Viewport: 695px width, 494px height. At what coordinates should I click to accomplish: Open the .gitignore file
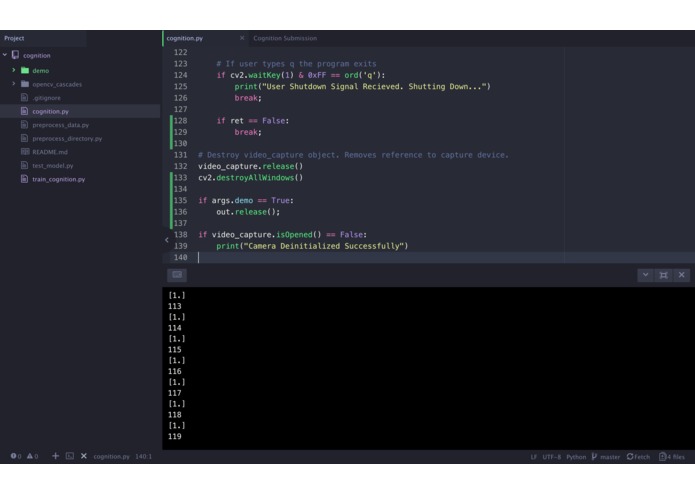tap(47, 98)
